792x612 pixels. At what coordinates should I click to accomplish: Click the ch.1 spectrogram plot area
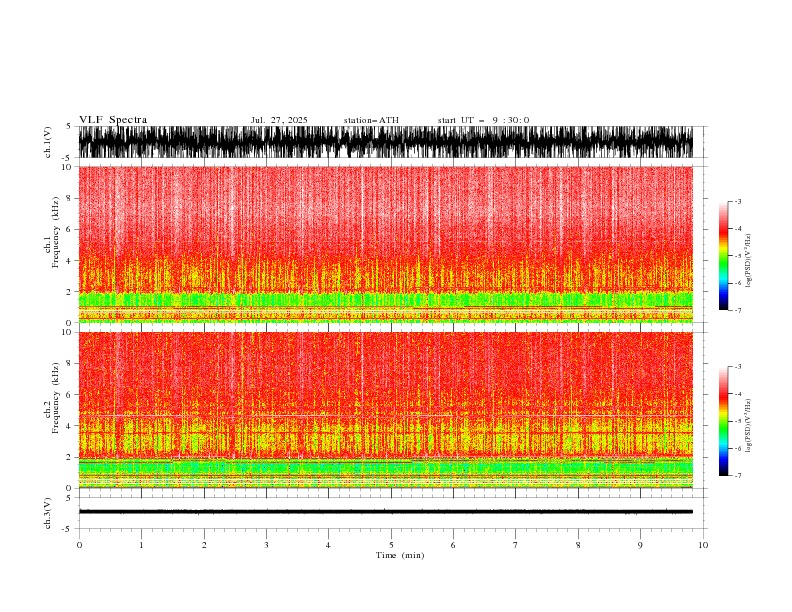386,244
